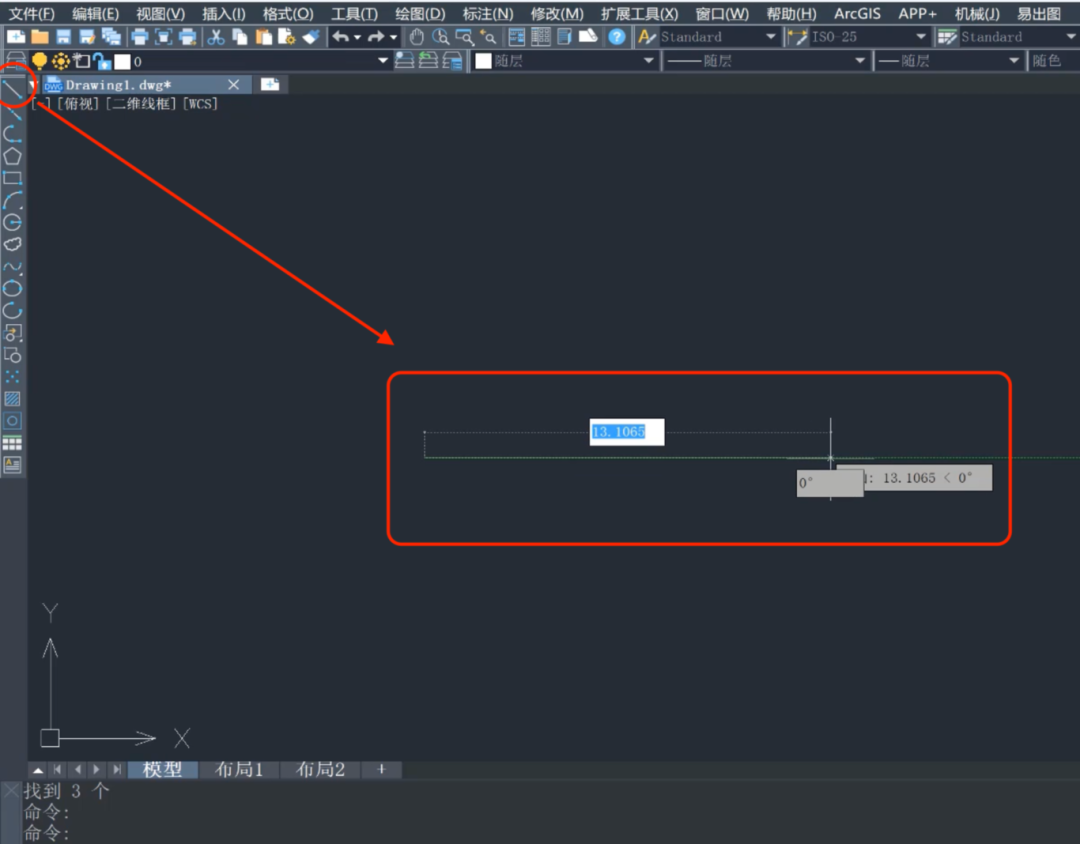Click the Pan hand tool
1080x844 pixels.
[417, 37]
